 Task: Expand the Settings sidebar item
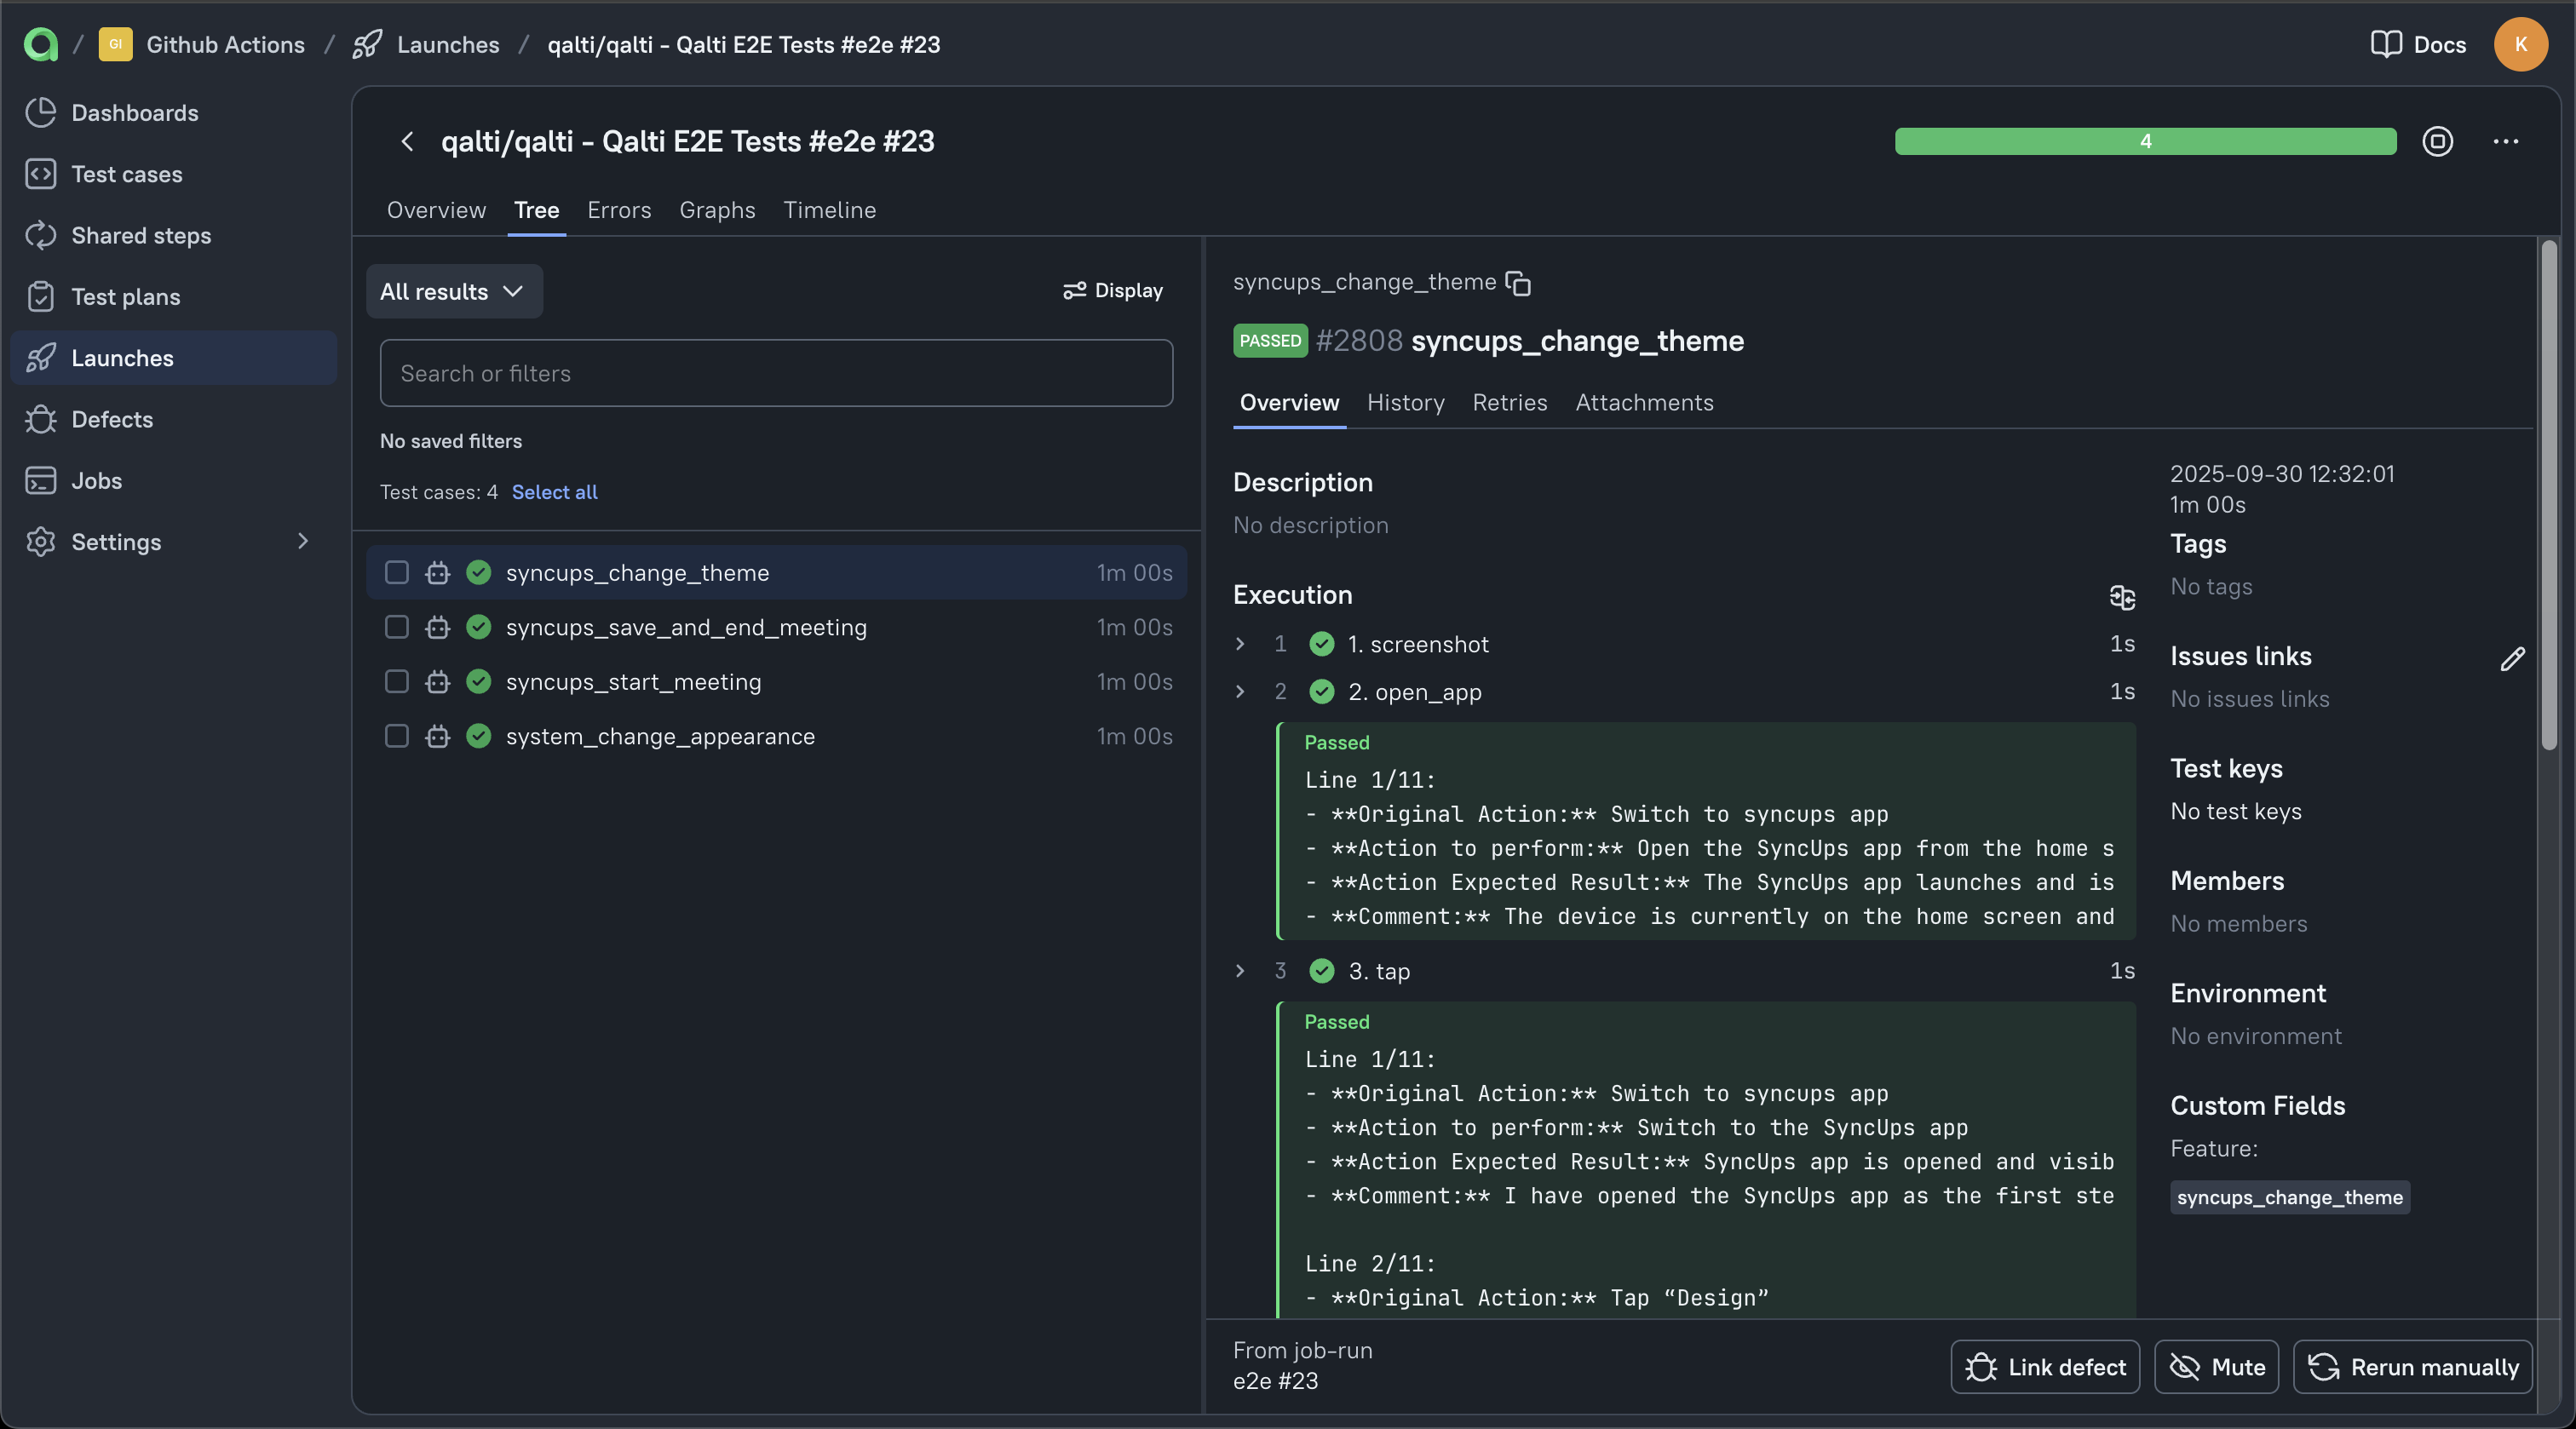coord(302,541)
